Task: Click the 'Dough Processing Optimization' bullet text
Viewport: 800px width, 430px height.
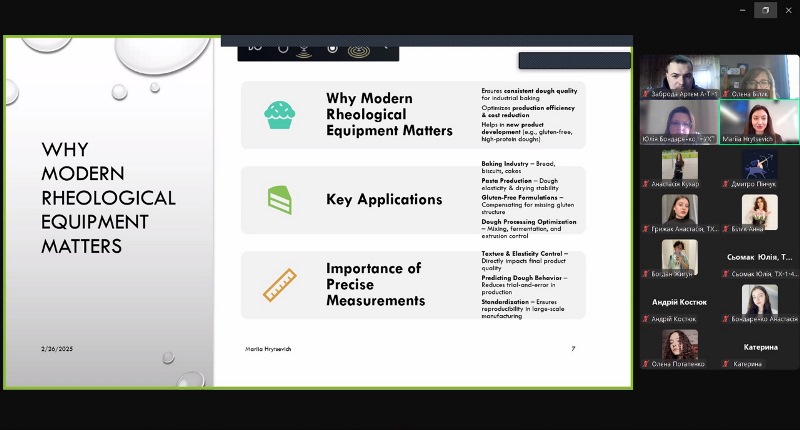Action: click(x=529, y=229)
